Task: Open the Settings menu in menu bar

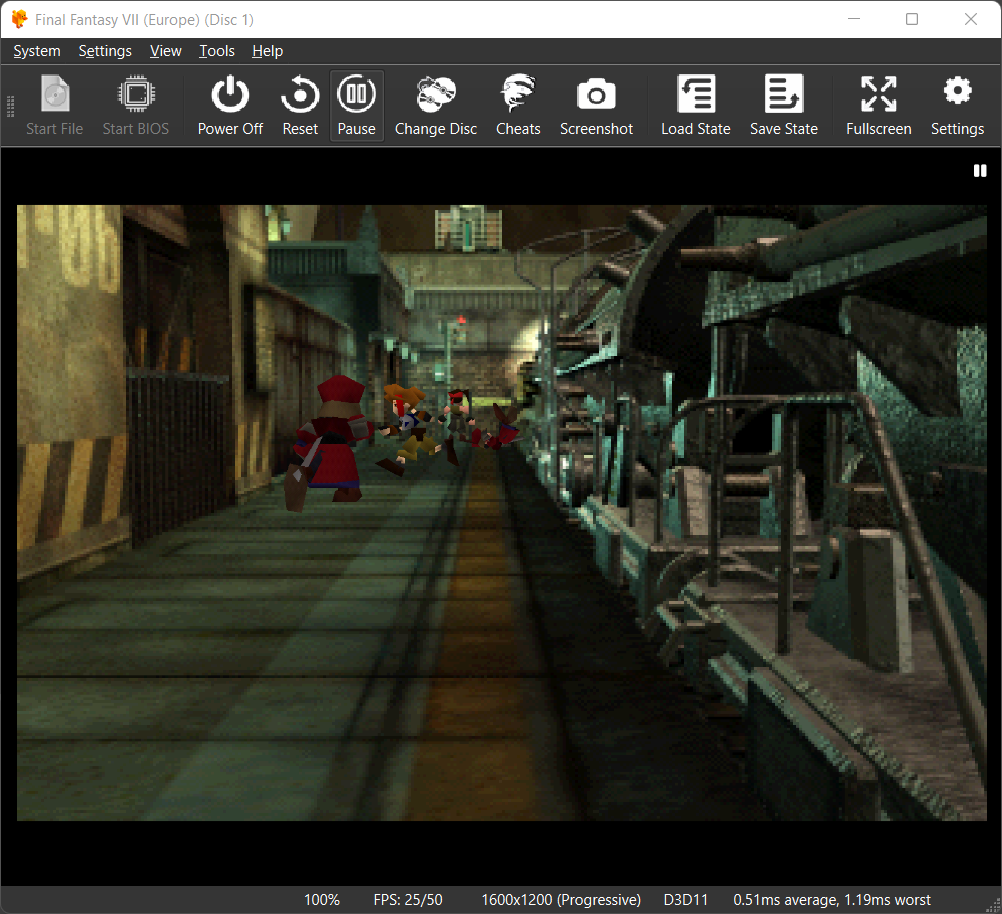Action: pos(105,51)
